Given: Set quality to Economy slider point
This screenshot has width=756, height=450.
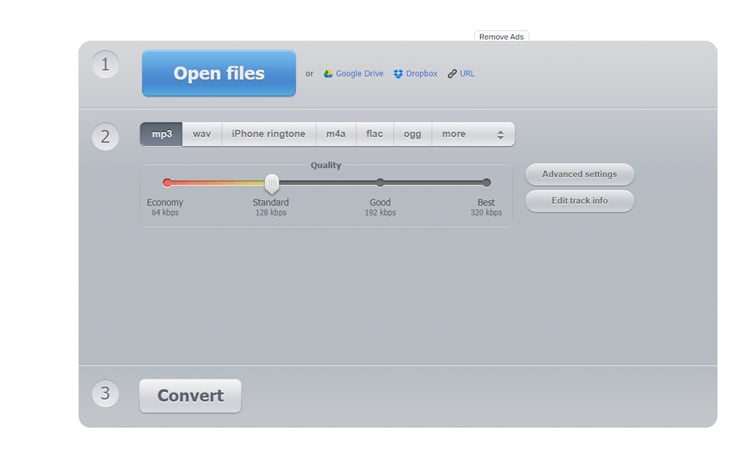Looking at the screenshot, I should pyautogui.click(x=167, y=182).
